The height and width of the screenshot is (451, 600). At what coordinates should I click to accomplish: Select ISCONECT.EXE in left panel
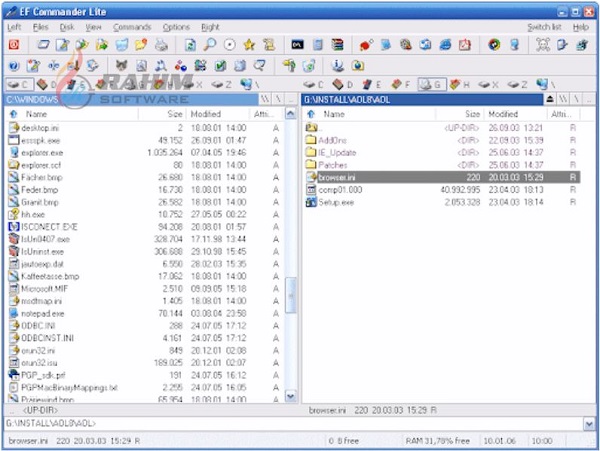click(145, 227)
